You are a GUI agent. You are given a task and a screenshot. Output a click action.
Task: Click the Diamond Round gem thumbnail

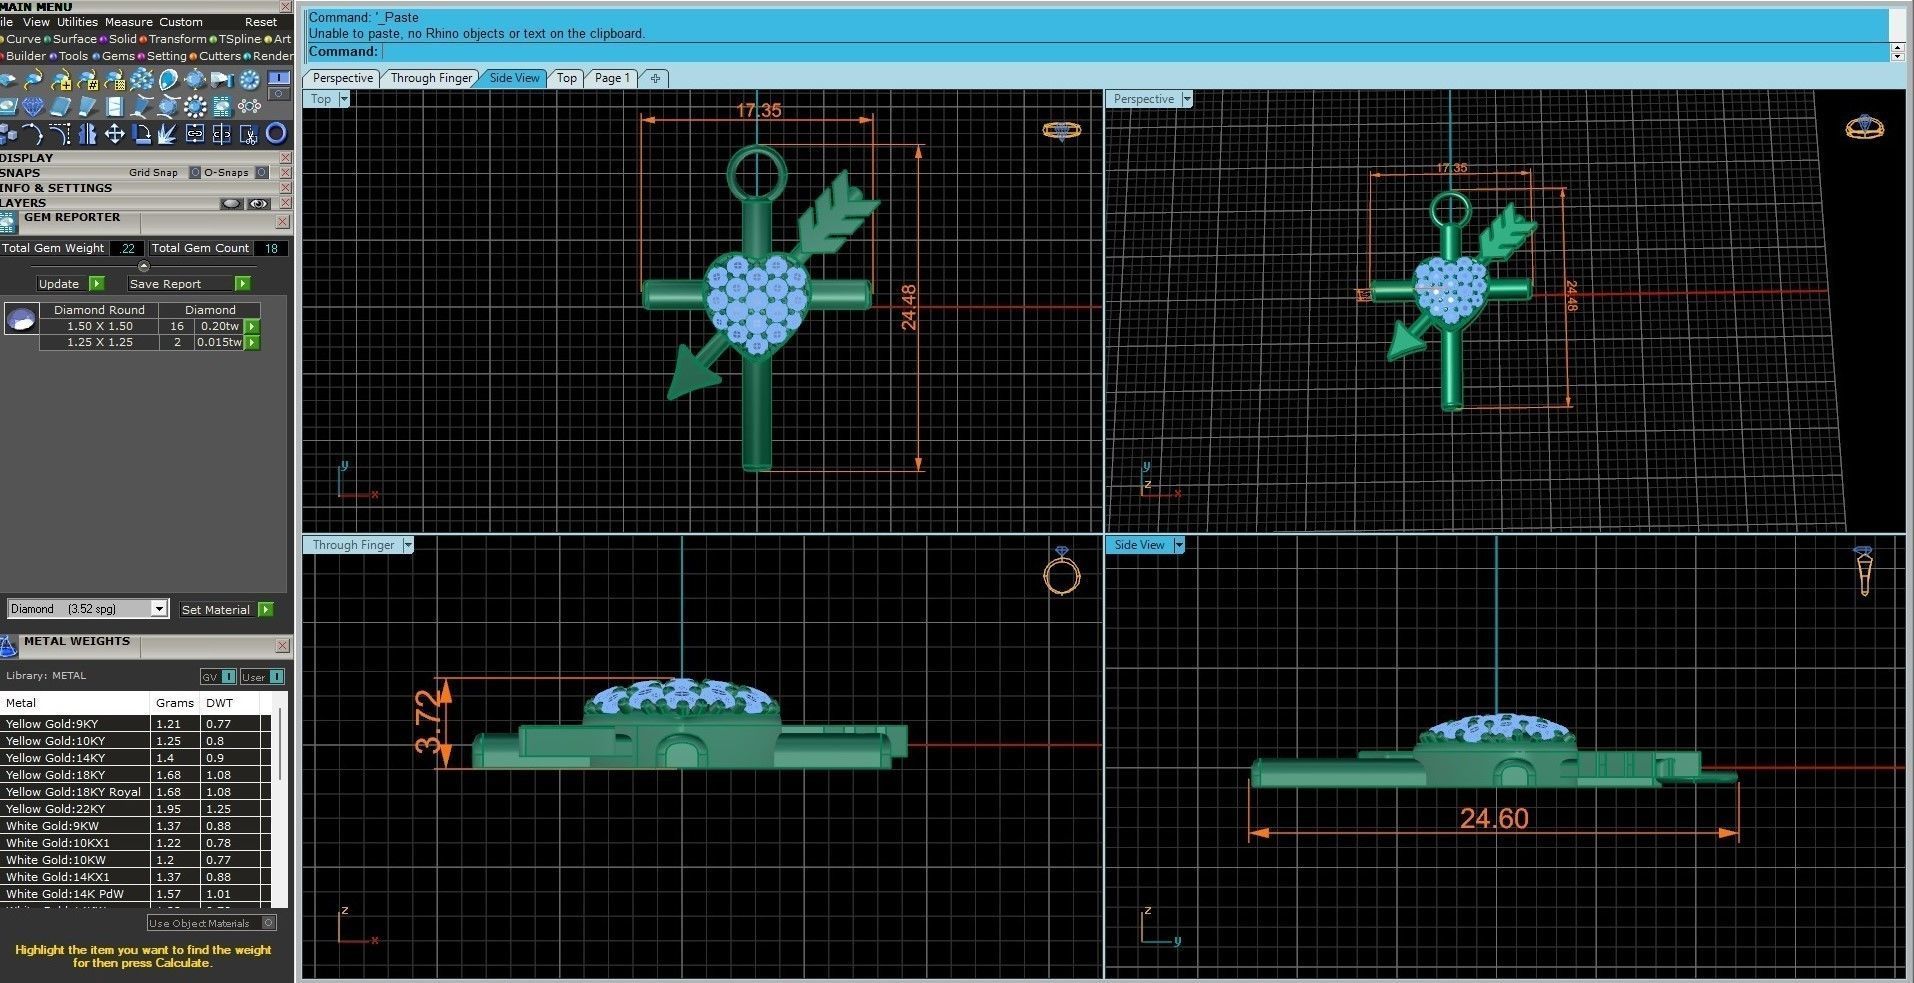pos(21,319)
